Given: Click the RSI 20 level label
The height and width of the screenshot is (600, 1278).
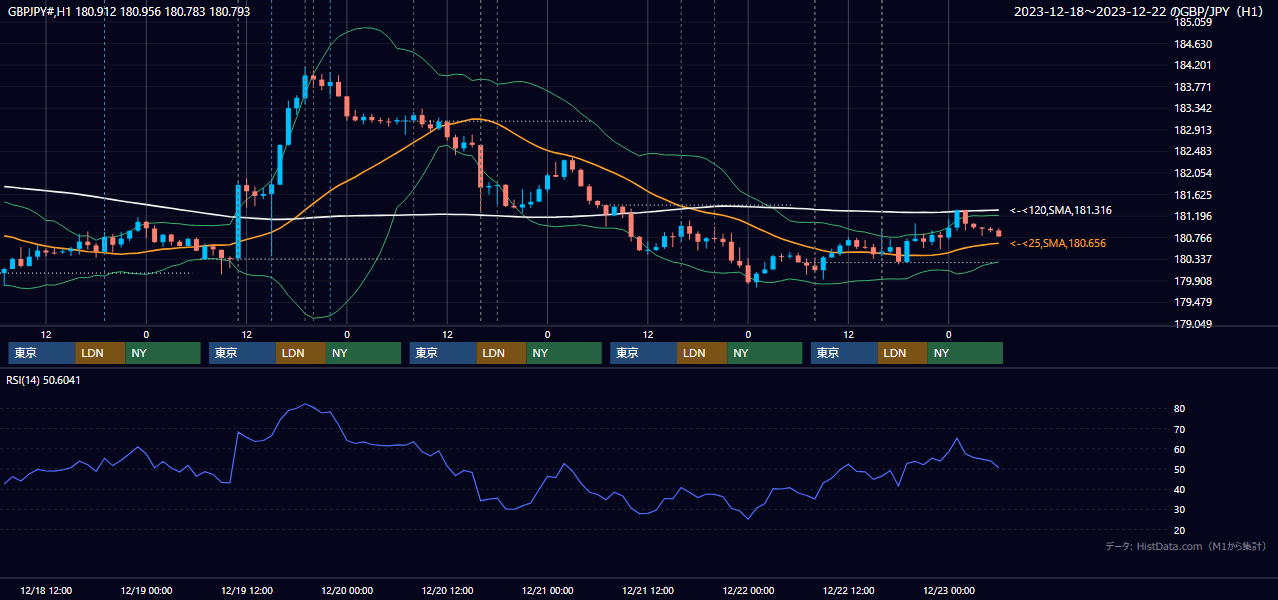Looking at the screenshot, I should [x=1179, y=530].
